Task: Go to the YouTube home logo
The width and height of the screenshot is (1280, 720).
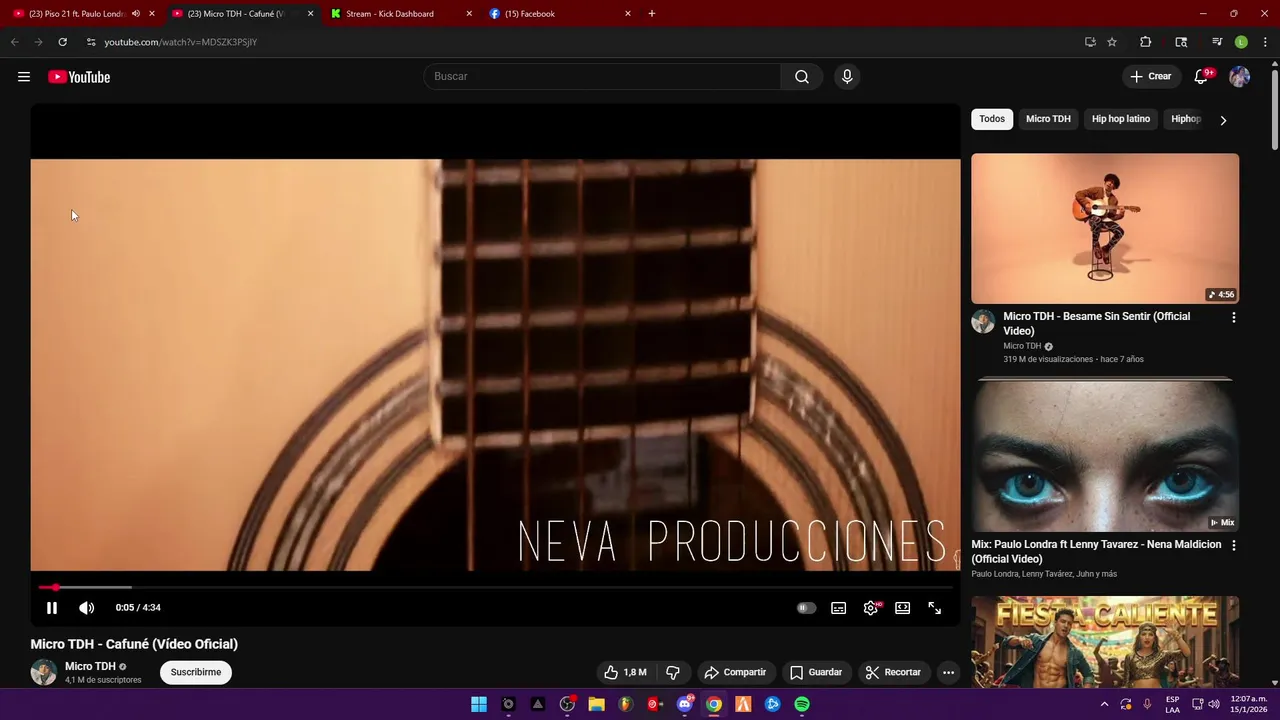Action: click(x=79, y=77)
